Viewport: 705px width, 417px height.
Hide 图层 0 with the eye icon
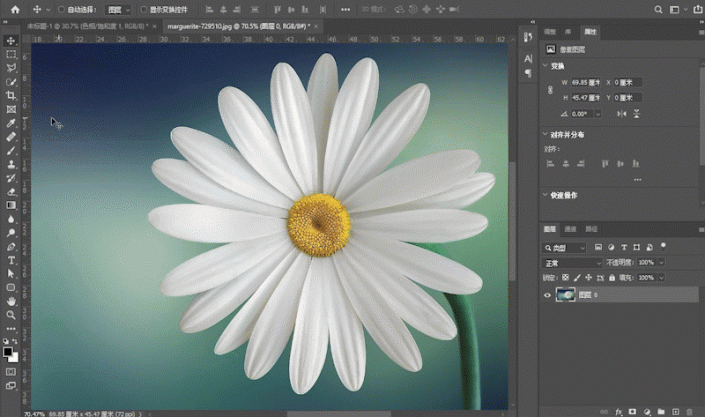[x=548, y=294]
